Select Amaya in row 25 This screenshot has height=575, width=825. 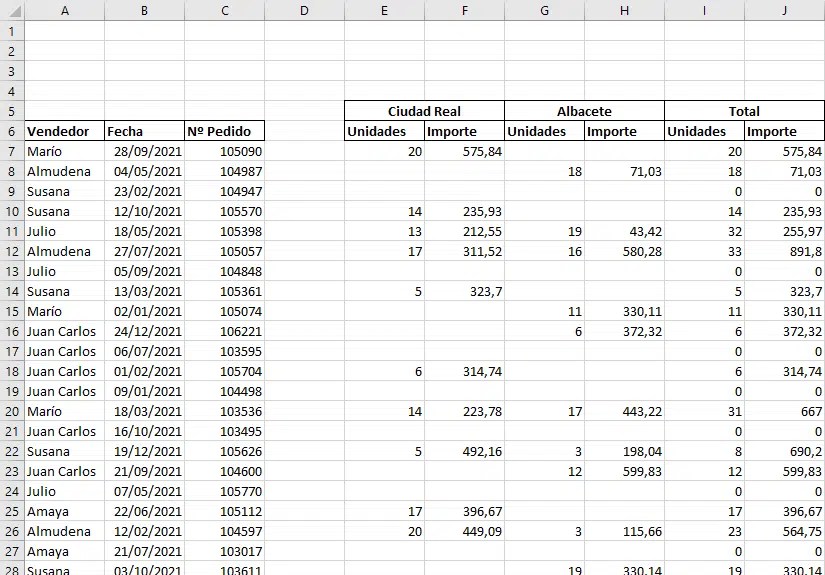tap(65, 511)
